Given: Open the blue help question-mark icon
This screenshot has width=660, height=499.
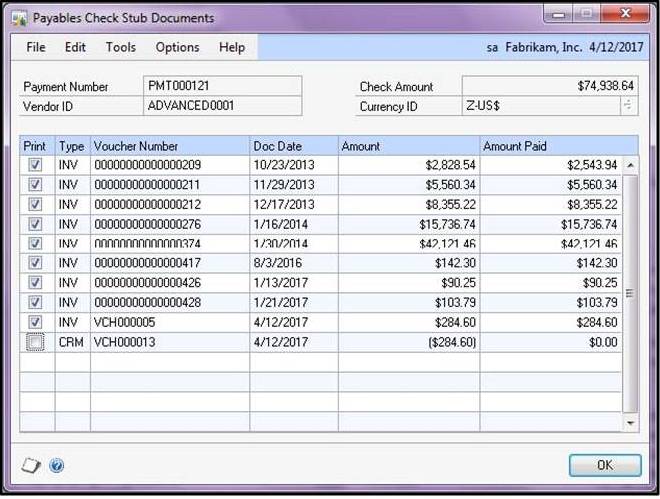Looking at the screenshot, I should pyautogui.click(x=56, y=465).
